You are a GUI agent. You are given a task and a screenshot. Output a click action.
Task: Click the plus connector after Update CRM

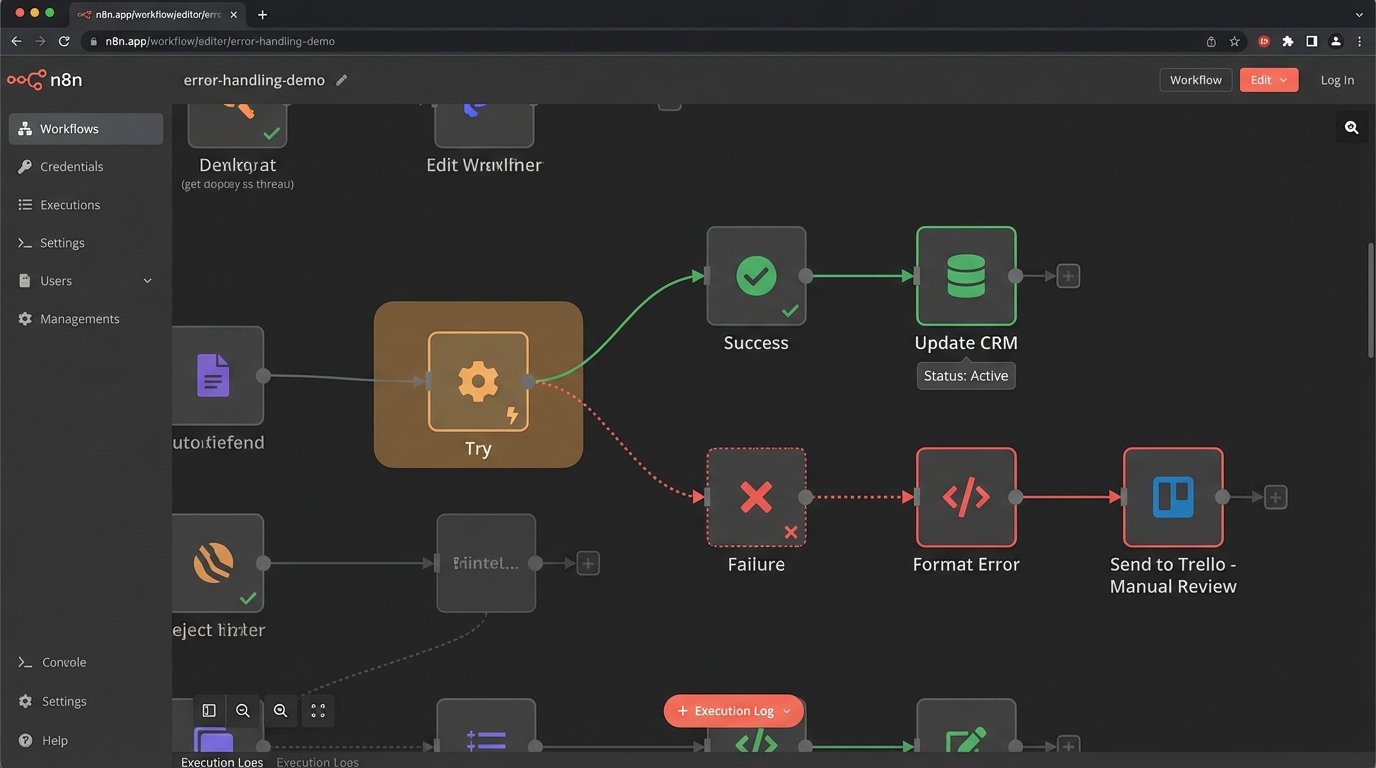coord(1067,275)
